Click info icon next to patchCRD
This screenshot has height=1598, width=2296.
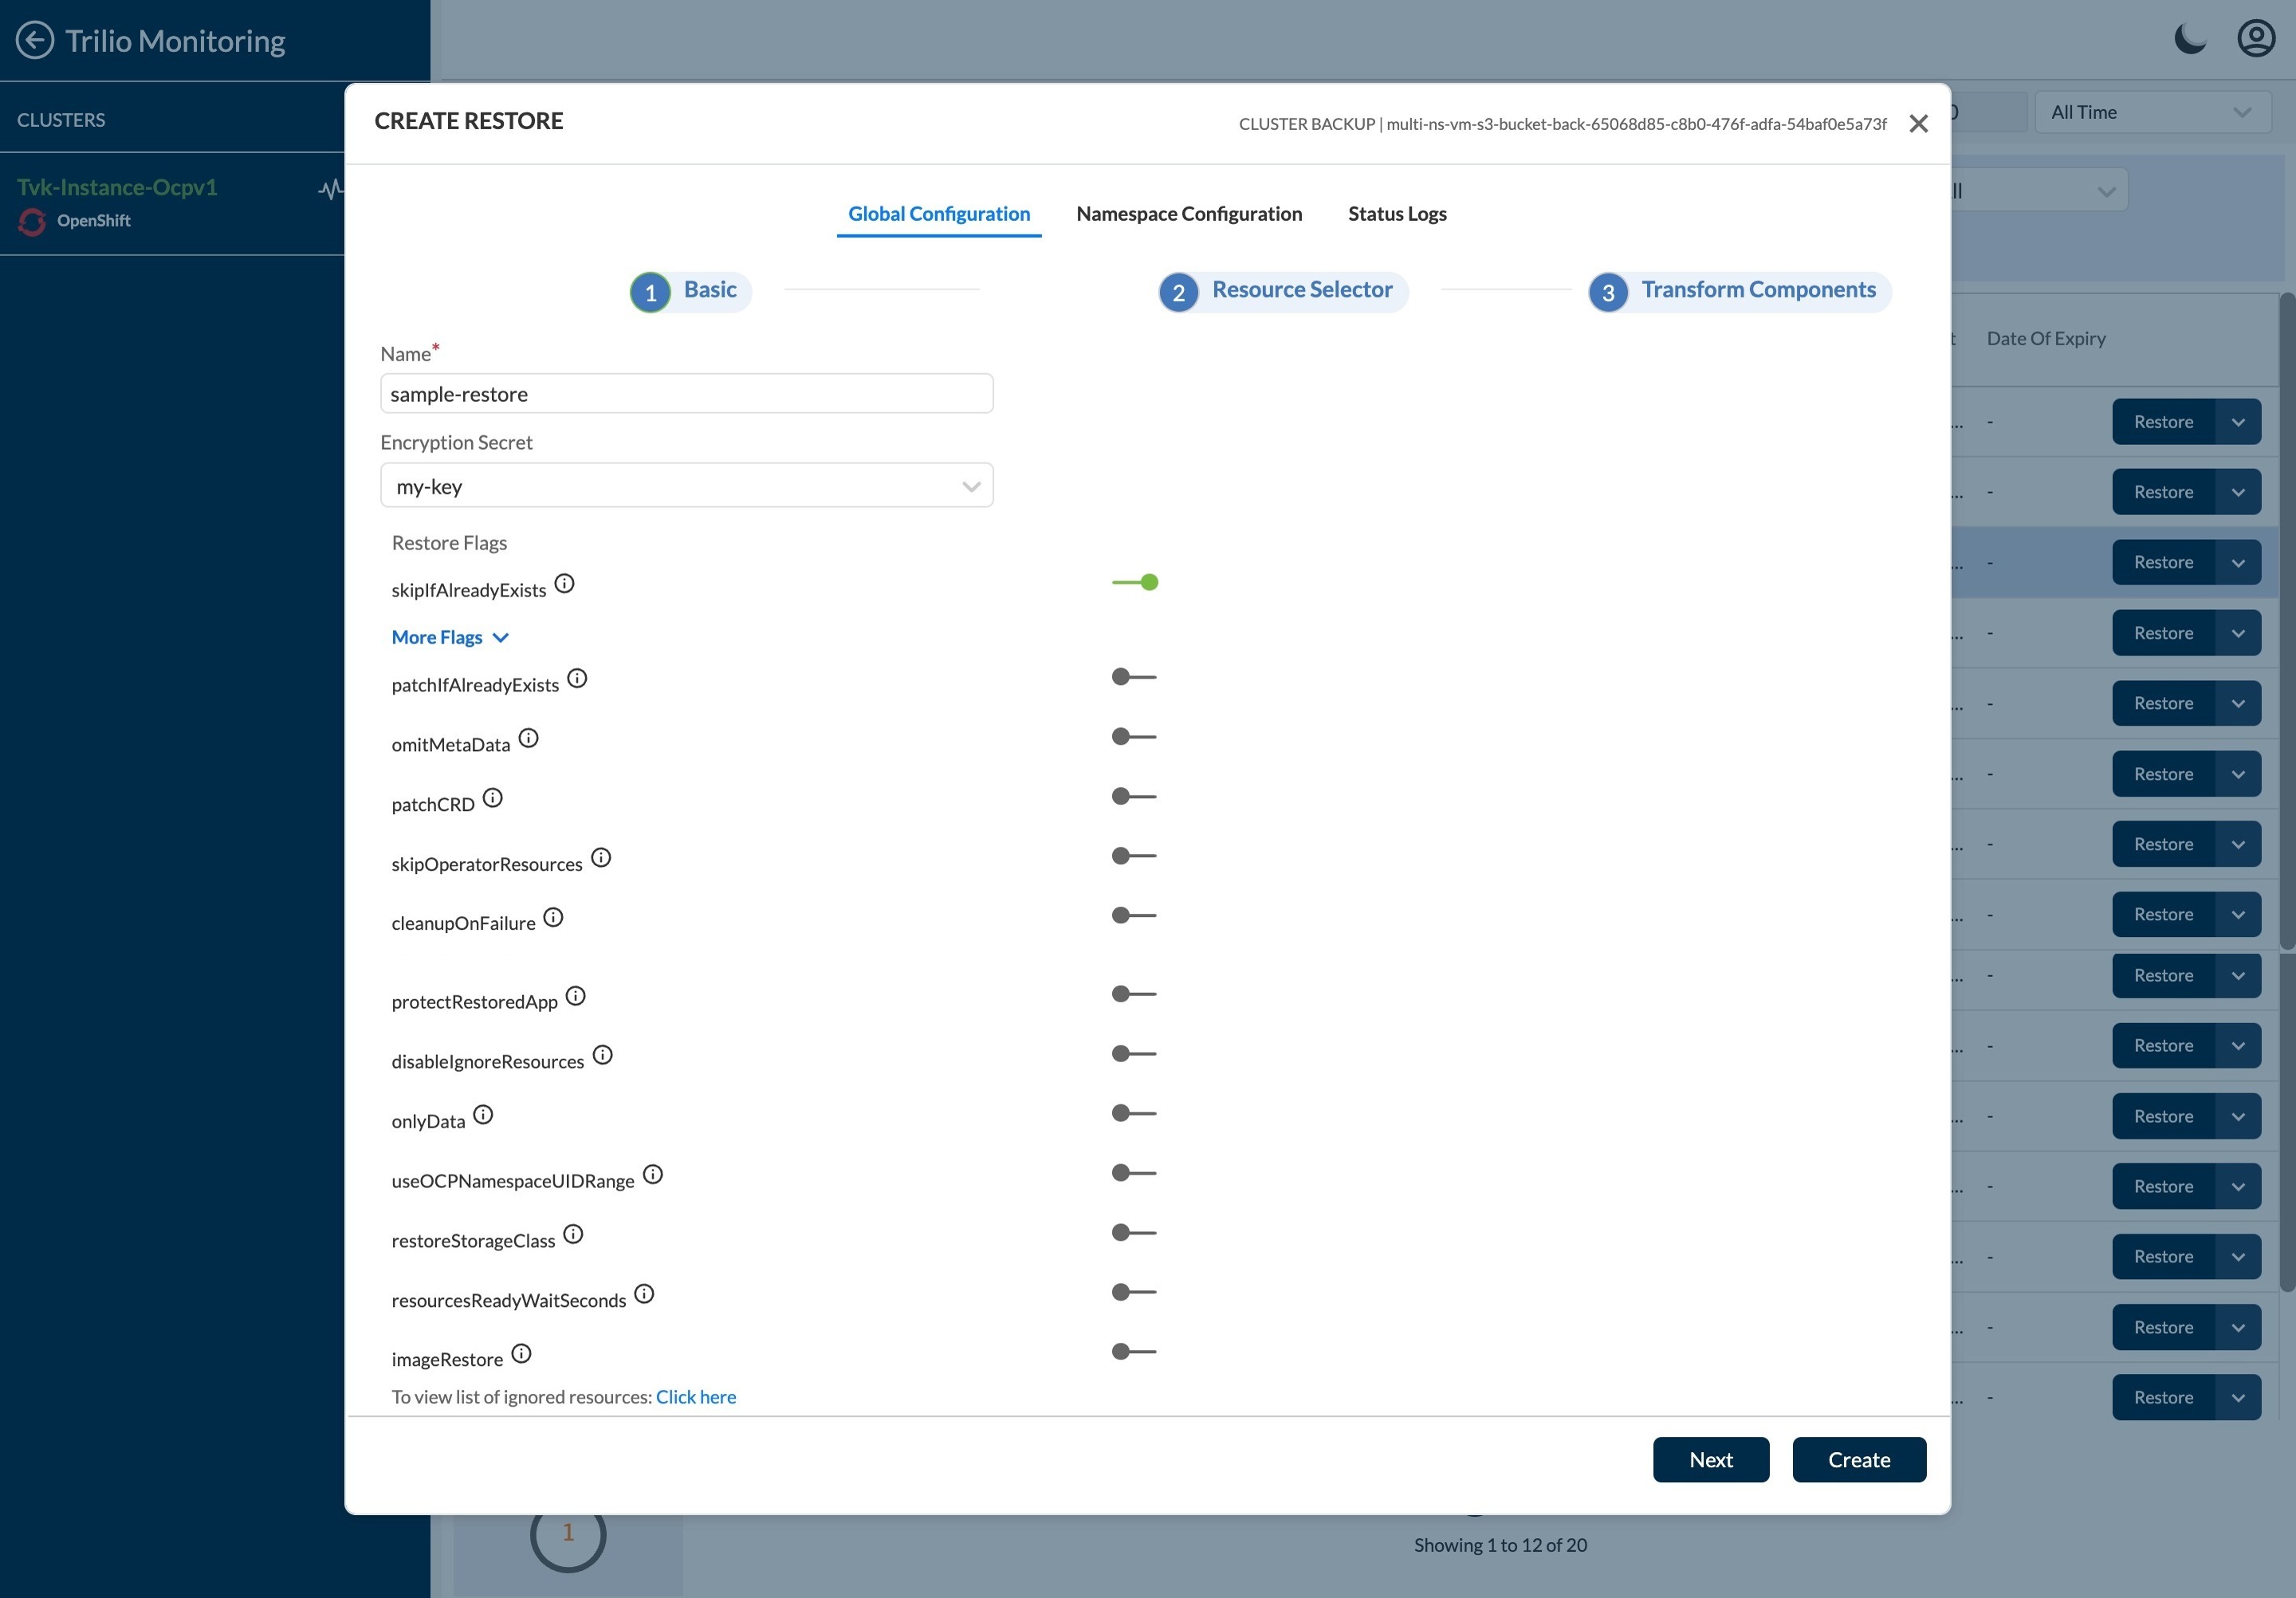point(492,798)
